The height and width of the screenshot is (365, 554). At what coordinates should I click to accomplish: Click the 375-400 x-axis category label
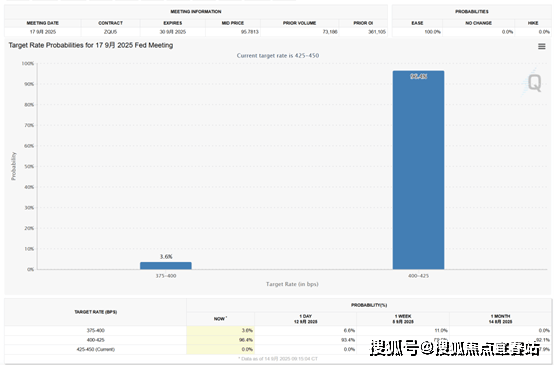(166, 276)
